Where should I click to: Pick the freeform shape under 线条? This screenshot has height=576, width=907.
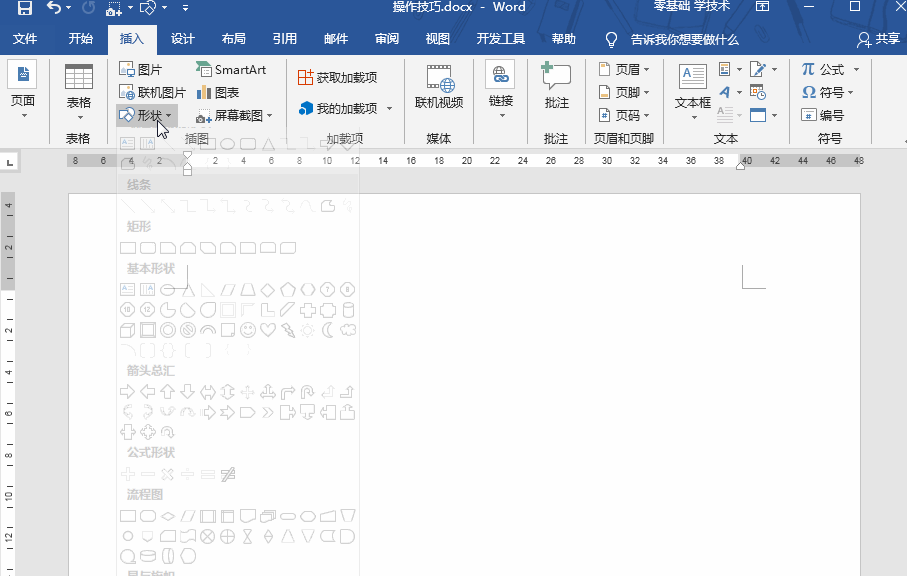point(328,205)
